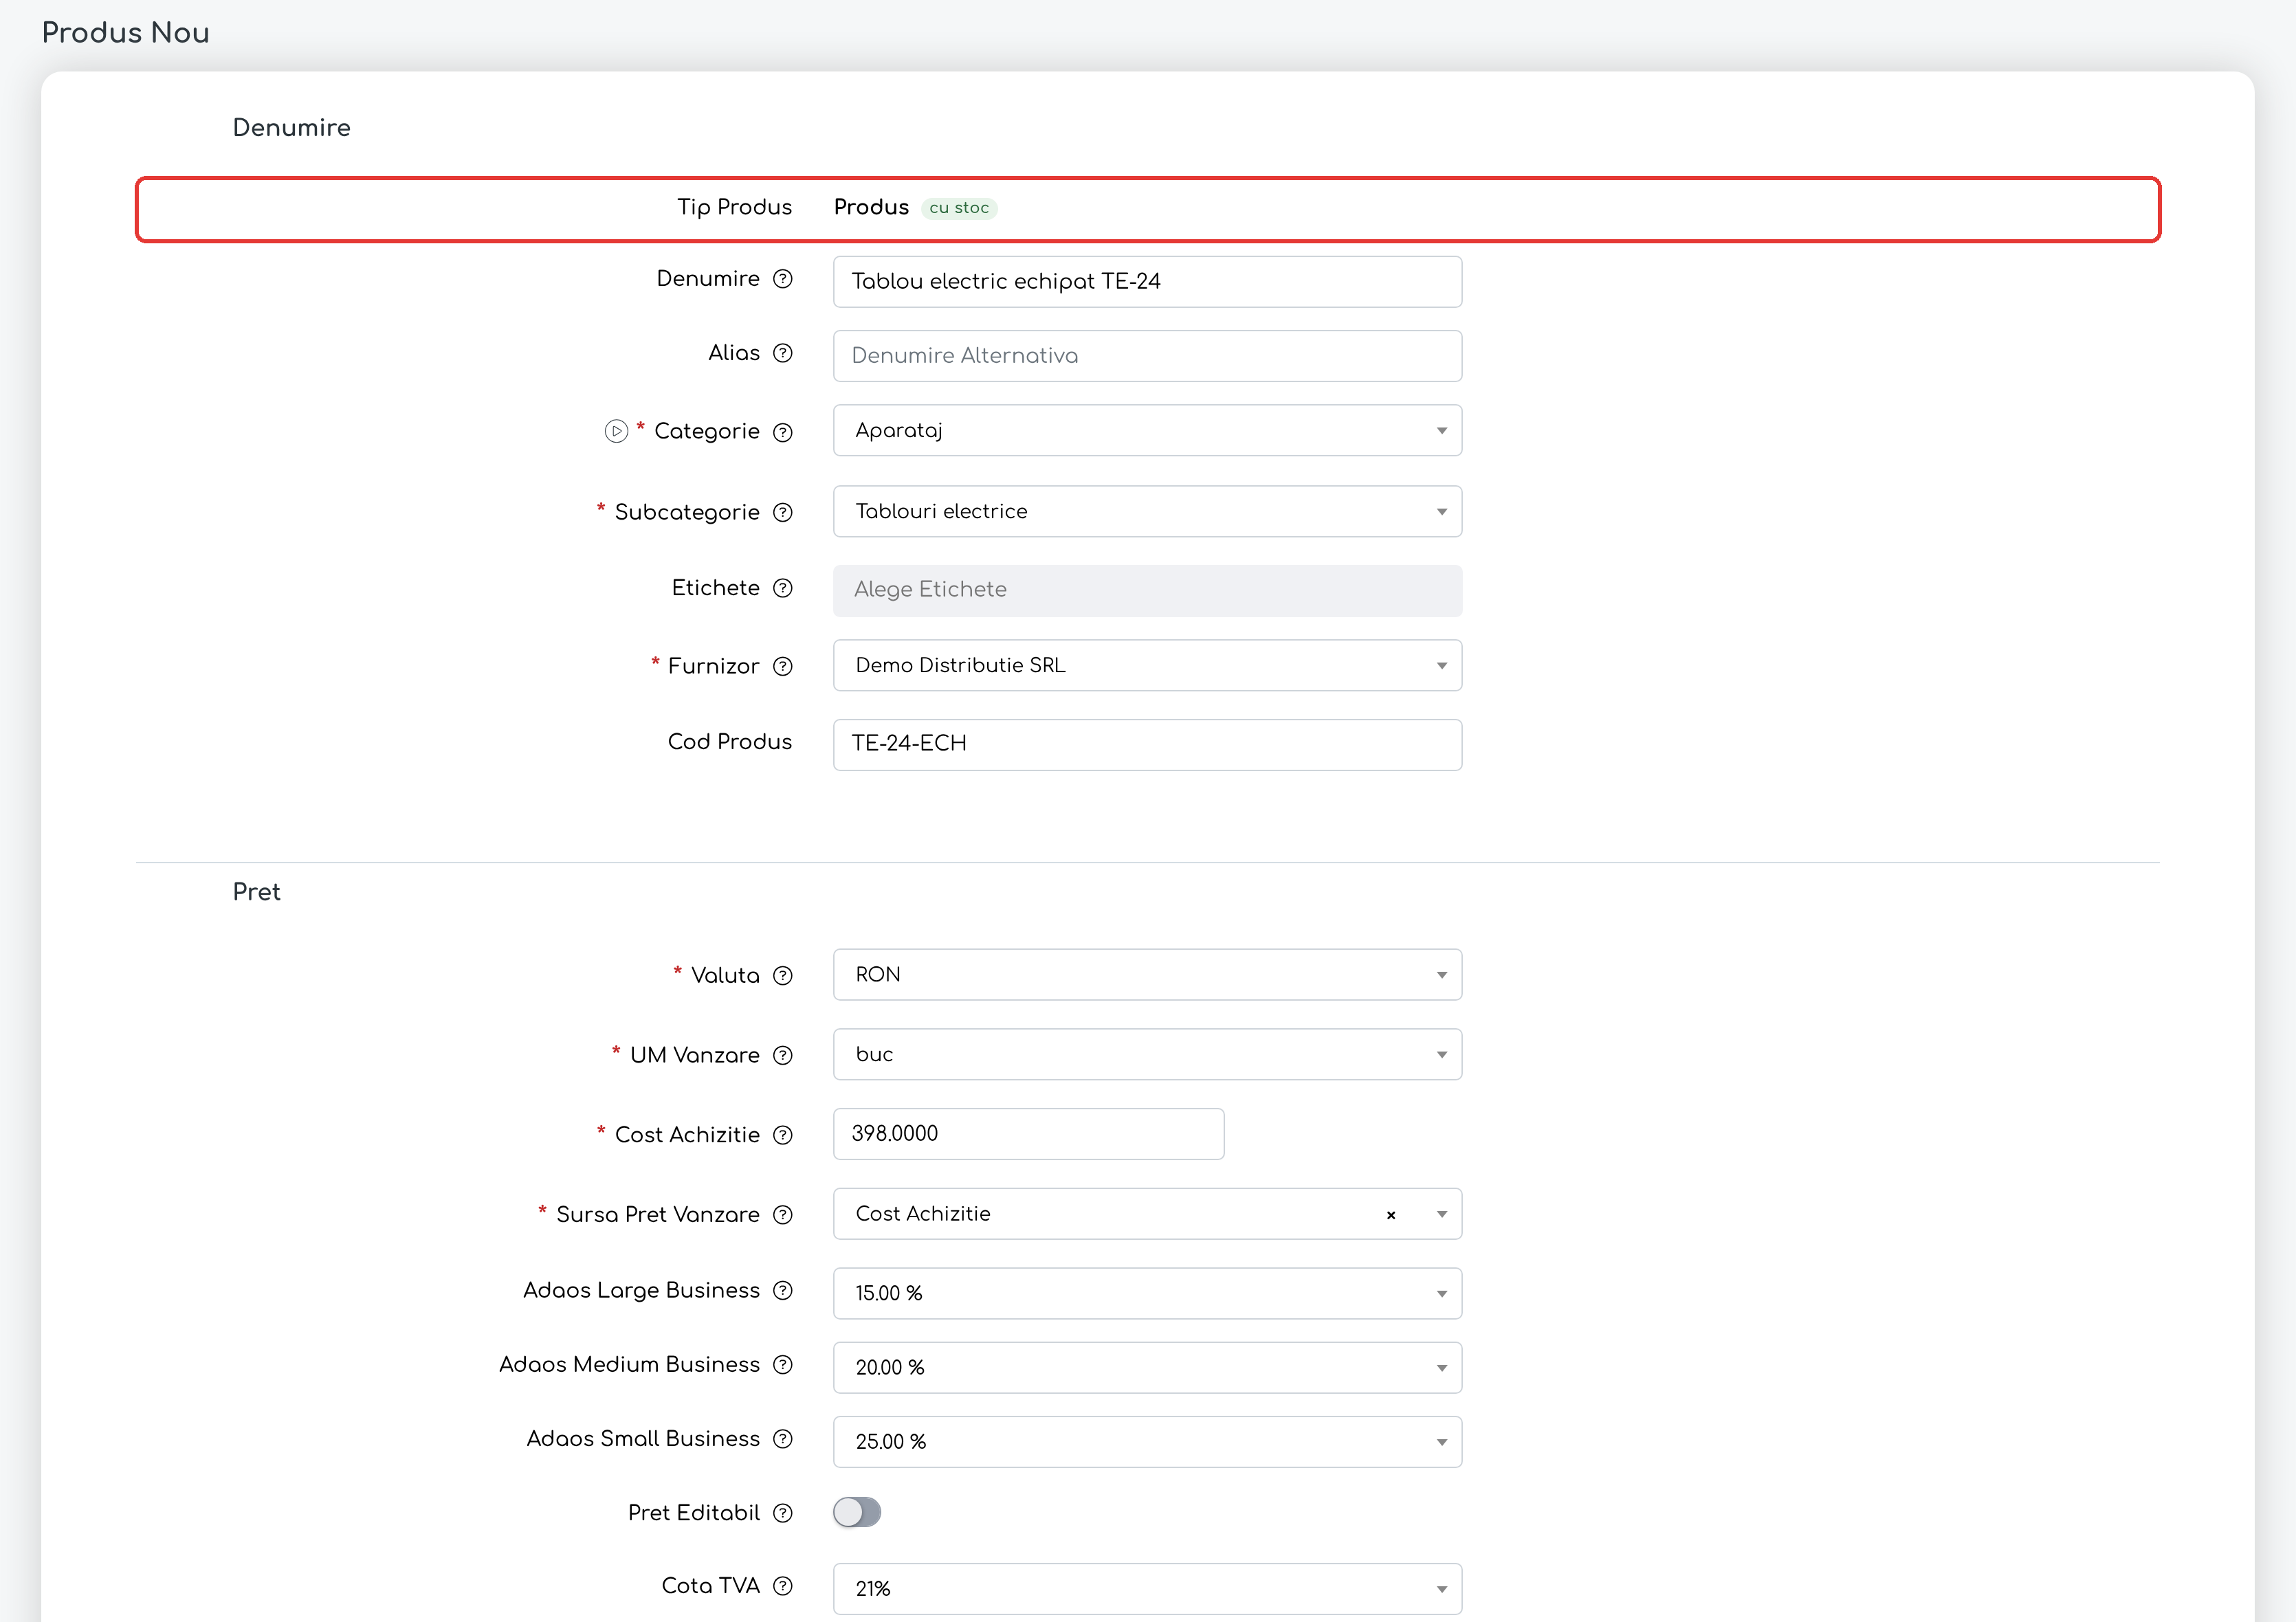Click the 'cu stoc' badge

point(959,208)
